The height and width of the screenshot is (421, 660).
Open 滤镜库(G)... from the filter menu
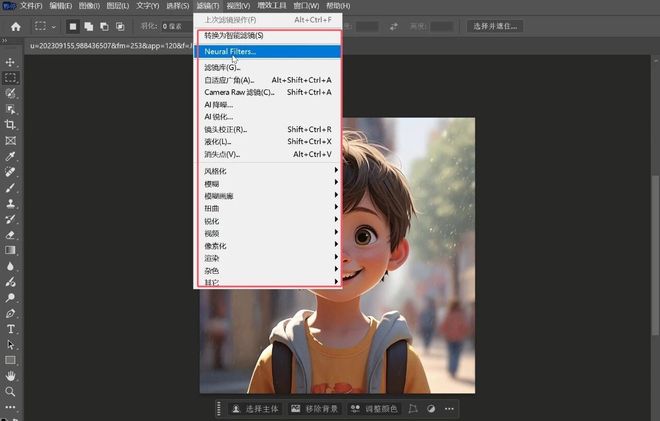(268, 67)
